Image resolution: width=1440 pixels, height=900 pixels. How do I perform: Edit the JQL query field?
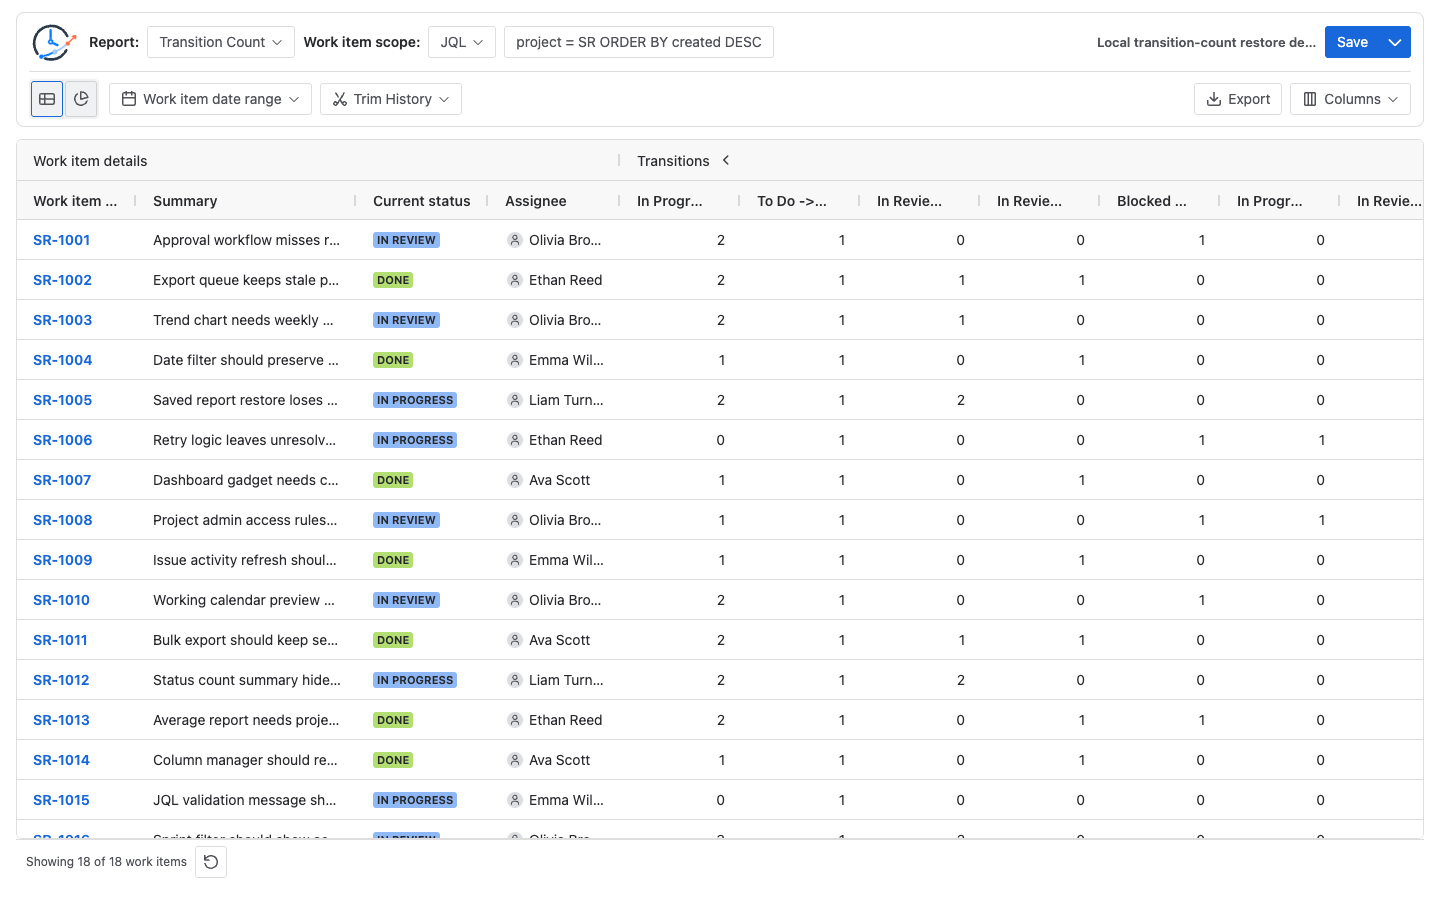coord(639,42)
